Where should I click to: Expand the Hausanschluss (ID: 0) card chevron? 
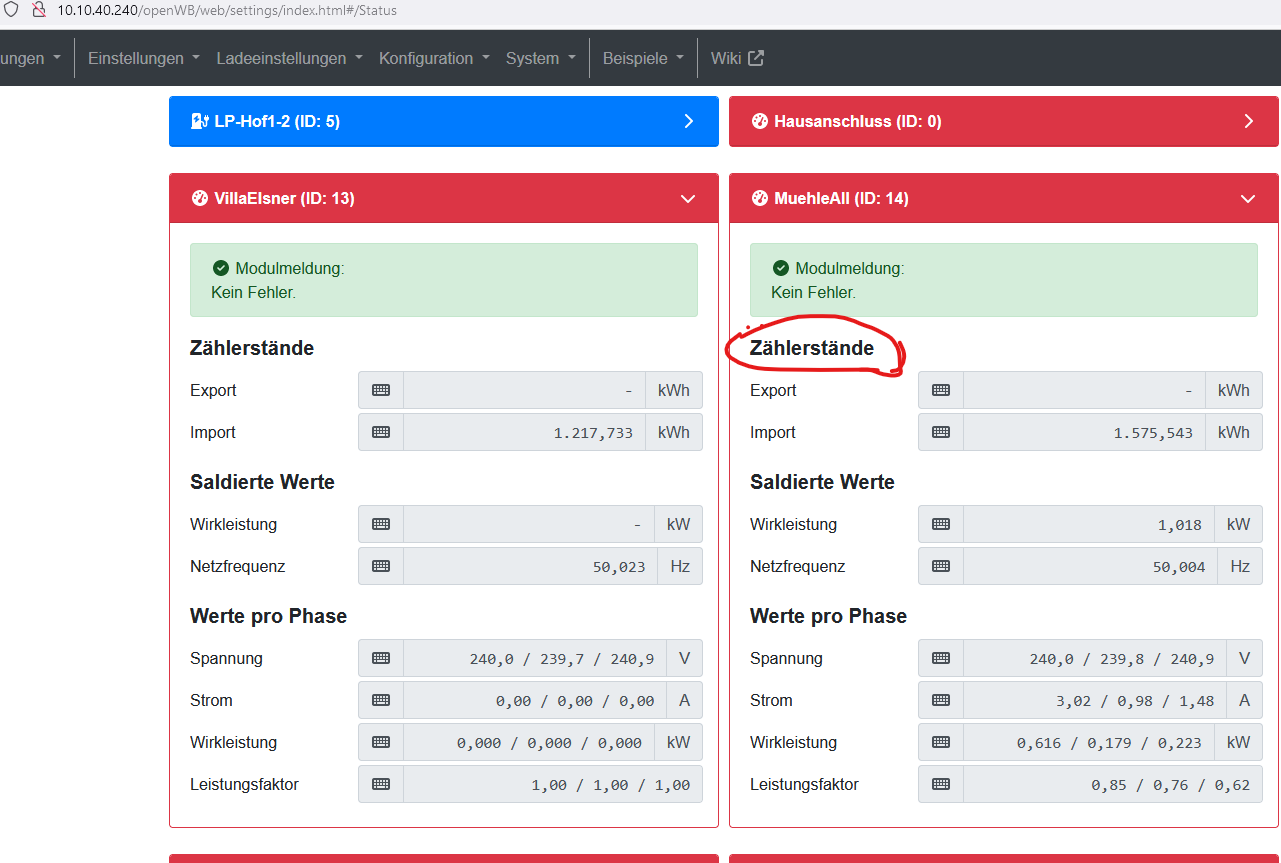(x=1248, y=121)
